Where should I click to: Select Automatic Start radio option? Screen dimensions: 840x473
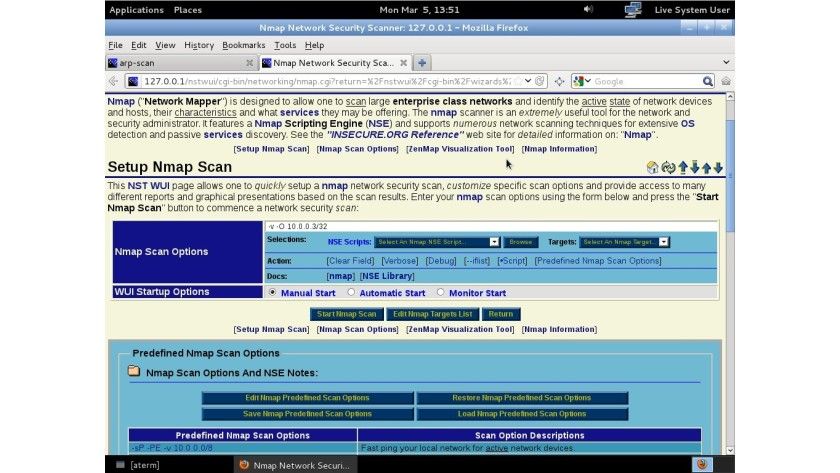point(351,292)
